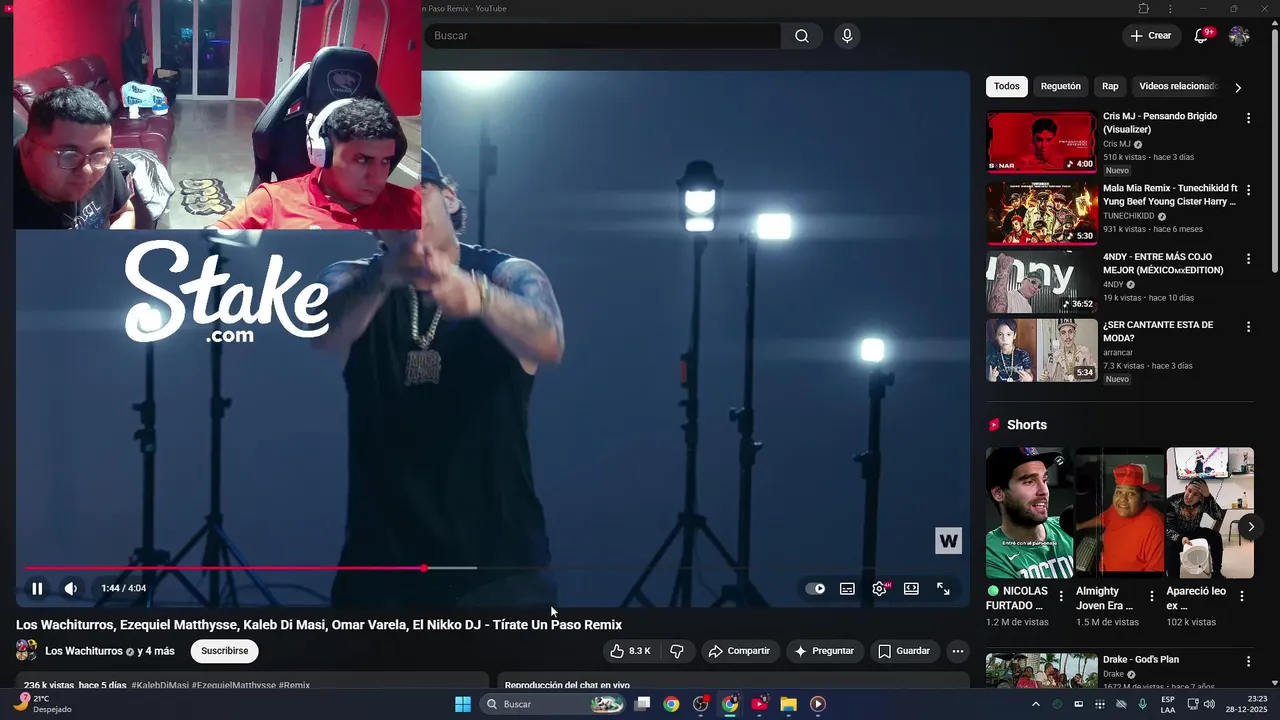This screenshot has height=720, width=1280.
Task: Start voice search with the microphone icon
Action: pyautogui.click(x=847, y=36)
